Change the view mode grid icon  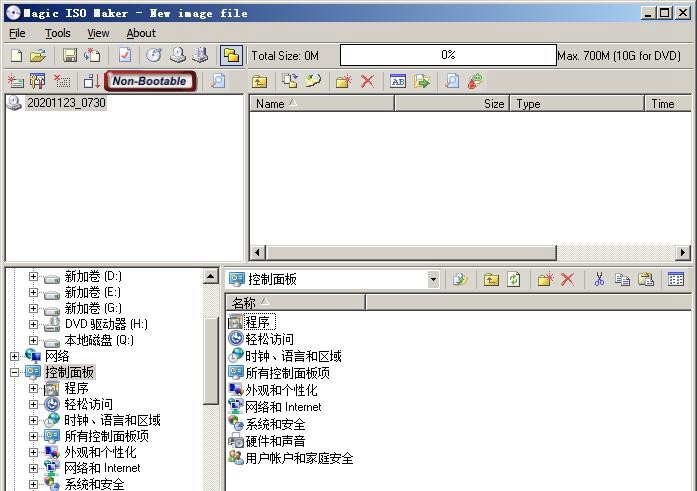coord(676,279)
